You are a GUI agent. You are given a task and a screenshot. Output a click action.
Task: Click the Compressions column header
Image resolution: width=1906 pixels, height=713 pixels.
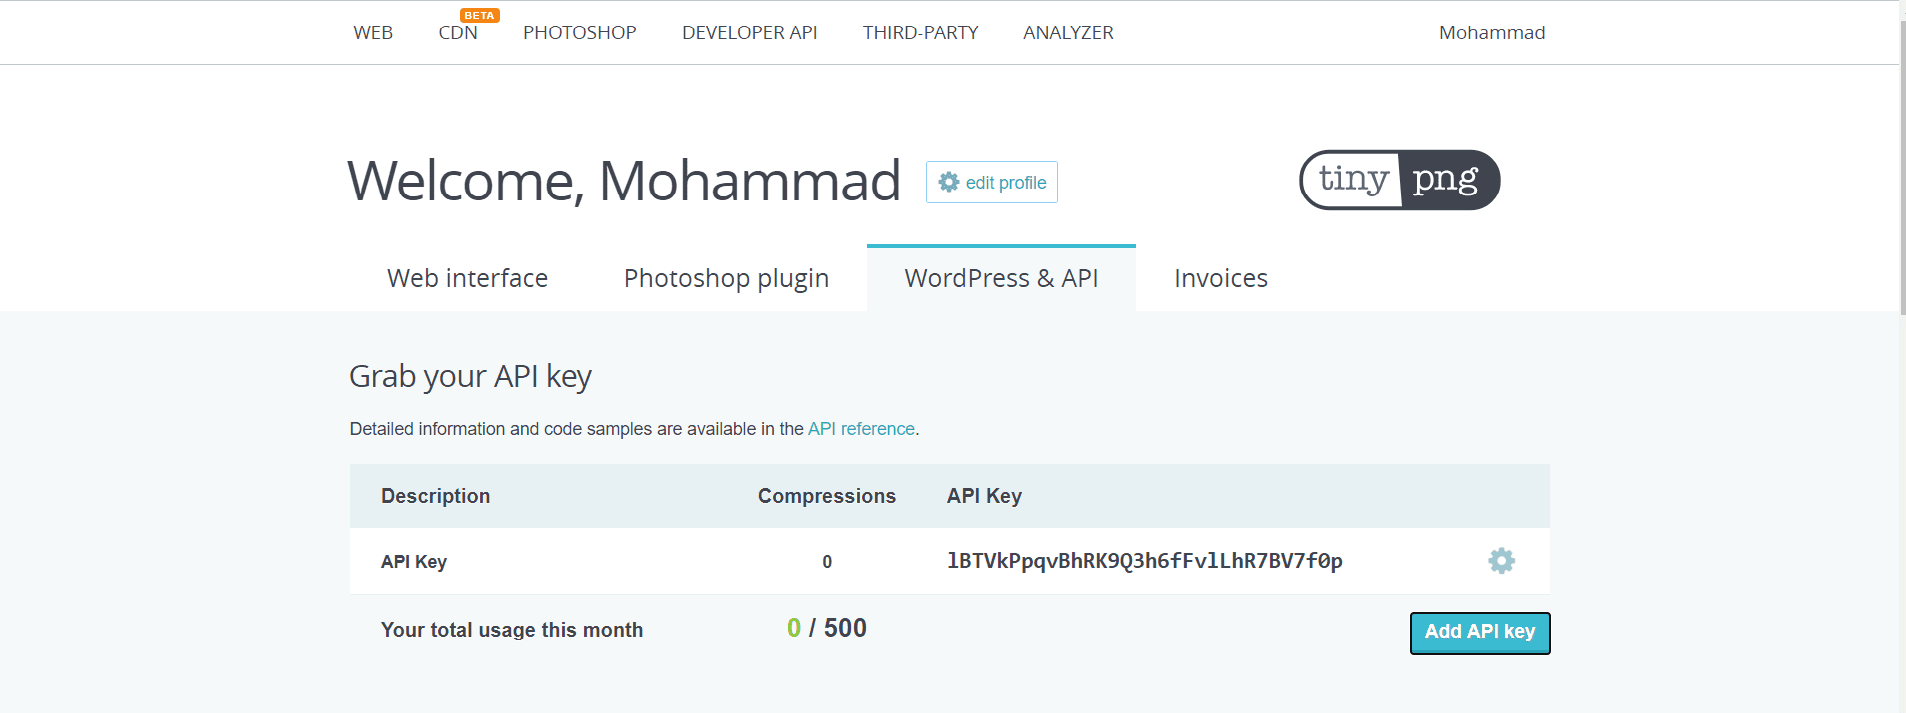pyautogui.click(x=827, y=496)
